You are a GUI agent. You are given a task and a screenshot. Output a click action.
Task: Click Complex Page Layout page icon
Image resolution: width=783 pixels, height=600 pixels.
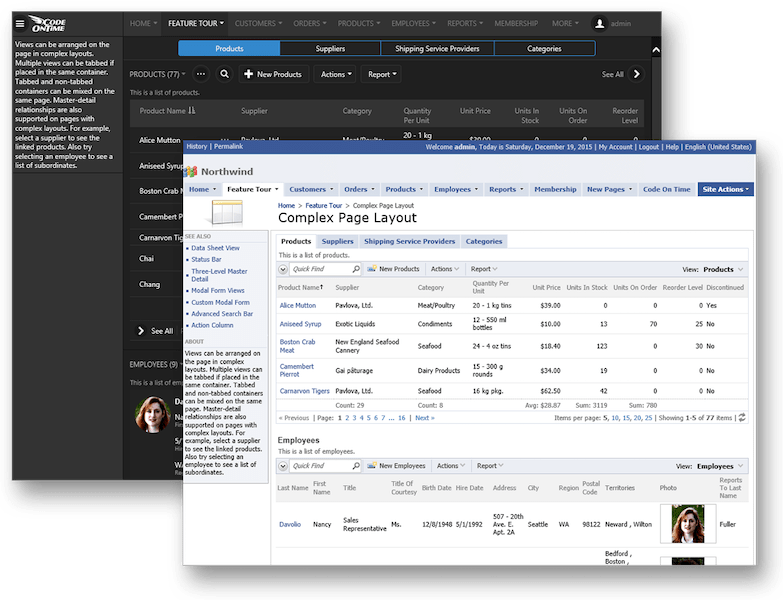(x=227, y=213)
